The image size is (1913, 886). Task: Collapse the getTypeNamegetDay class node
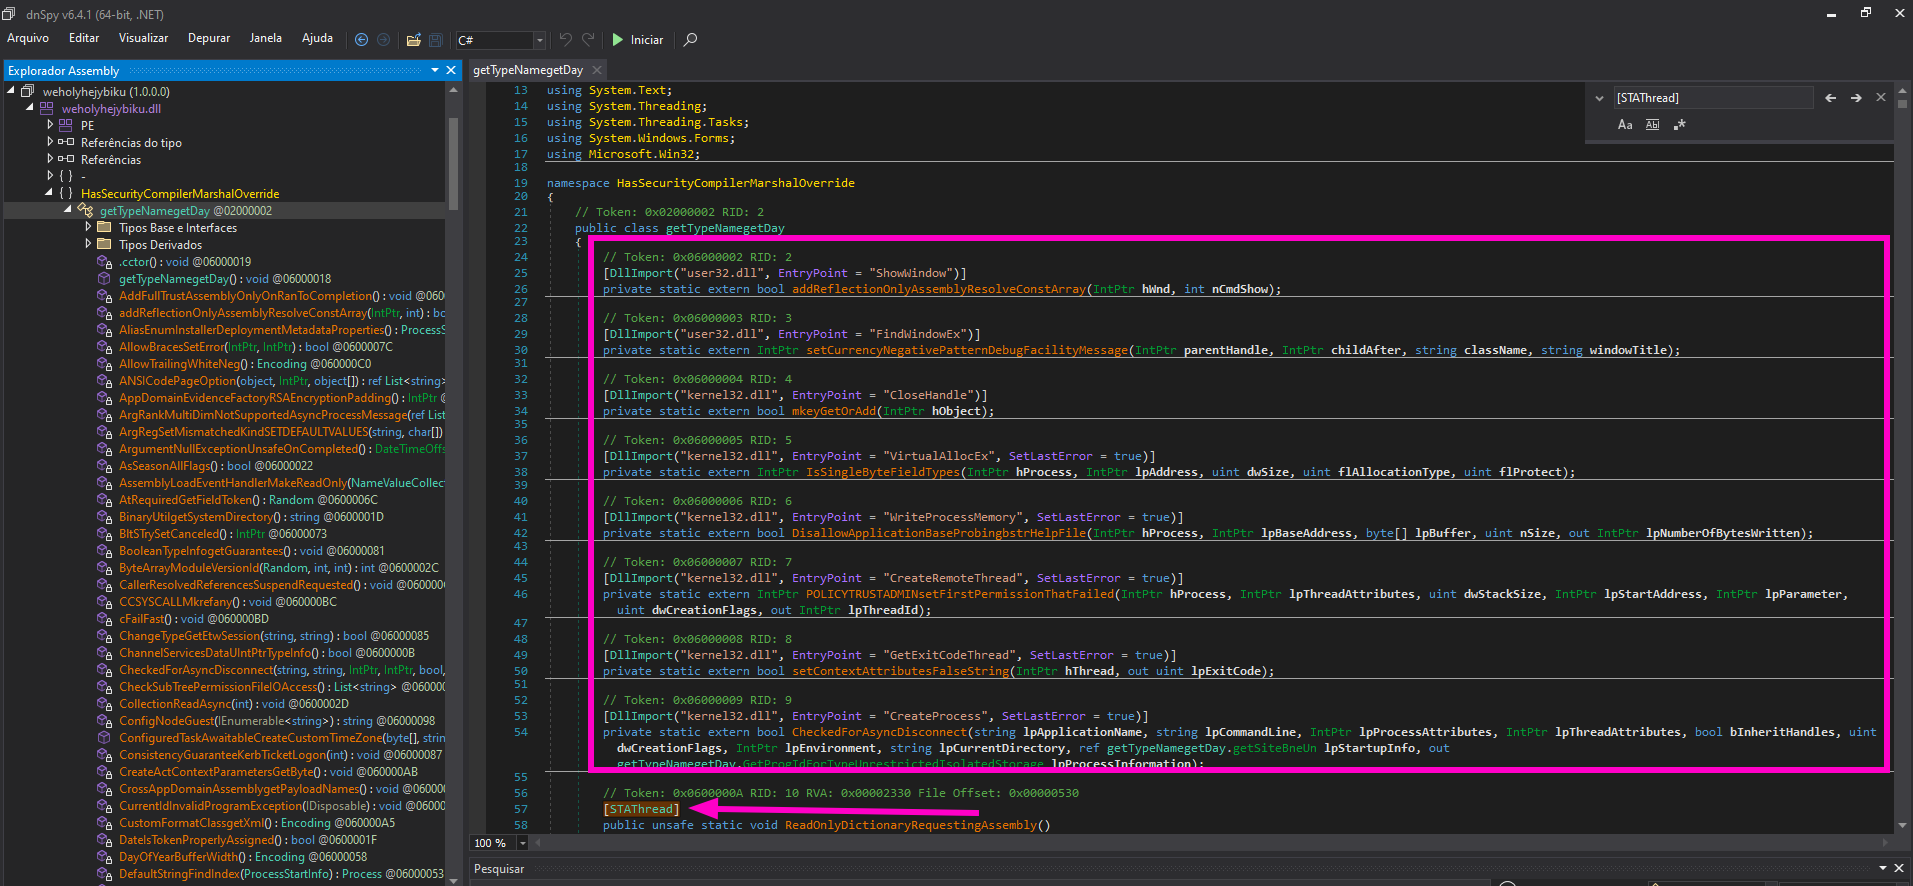[x=68, y=210]
